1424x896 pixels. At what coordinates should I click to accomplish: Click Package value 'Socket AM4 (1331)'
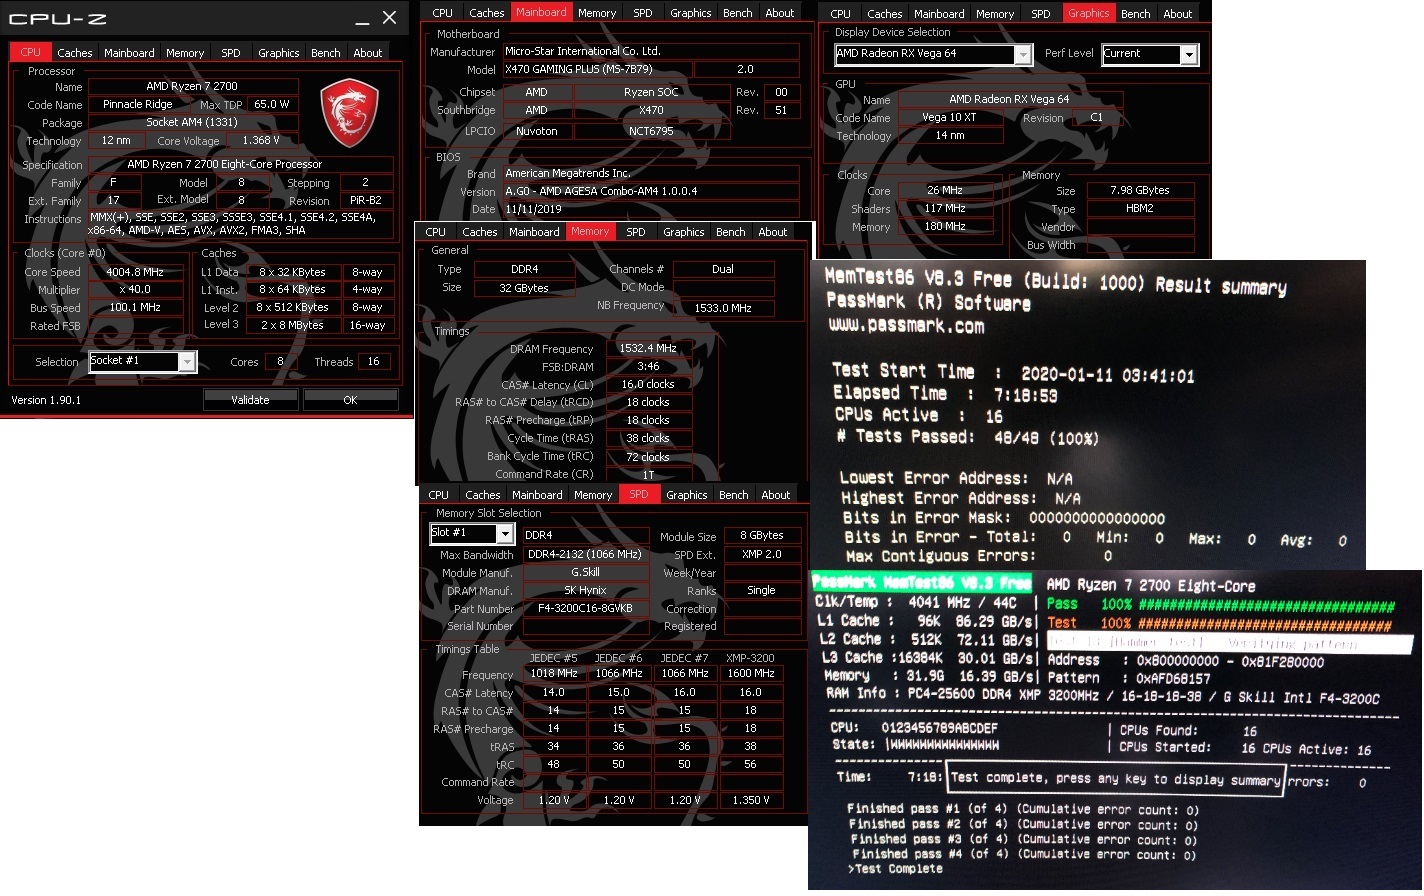(x=193, y=122)
